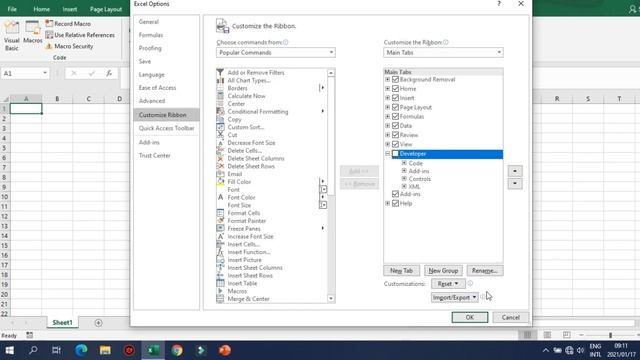
Task: Open File Explorer from taskbar
Action: (x=105, y=350)
